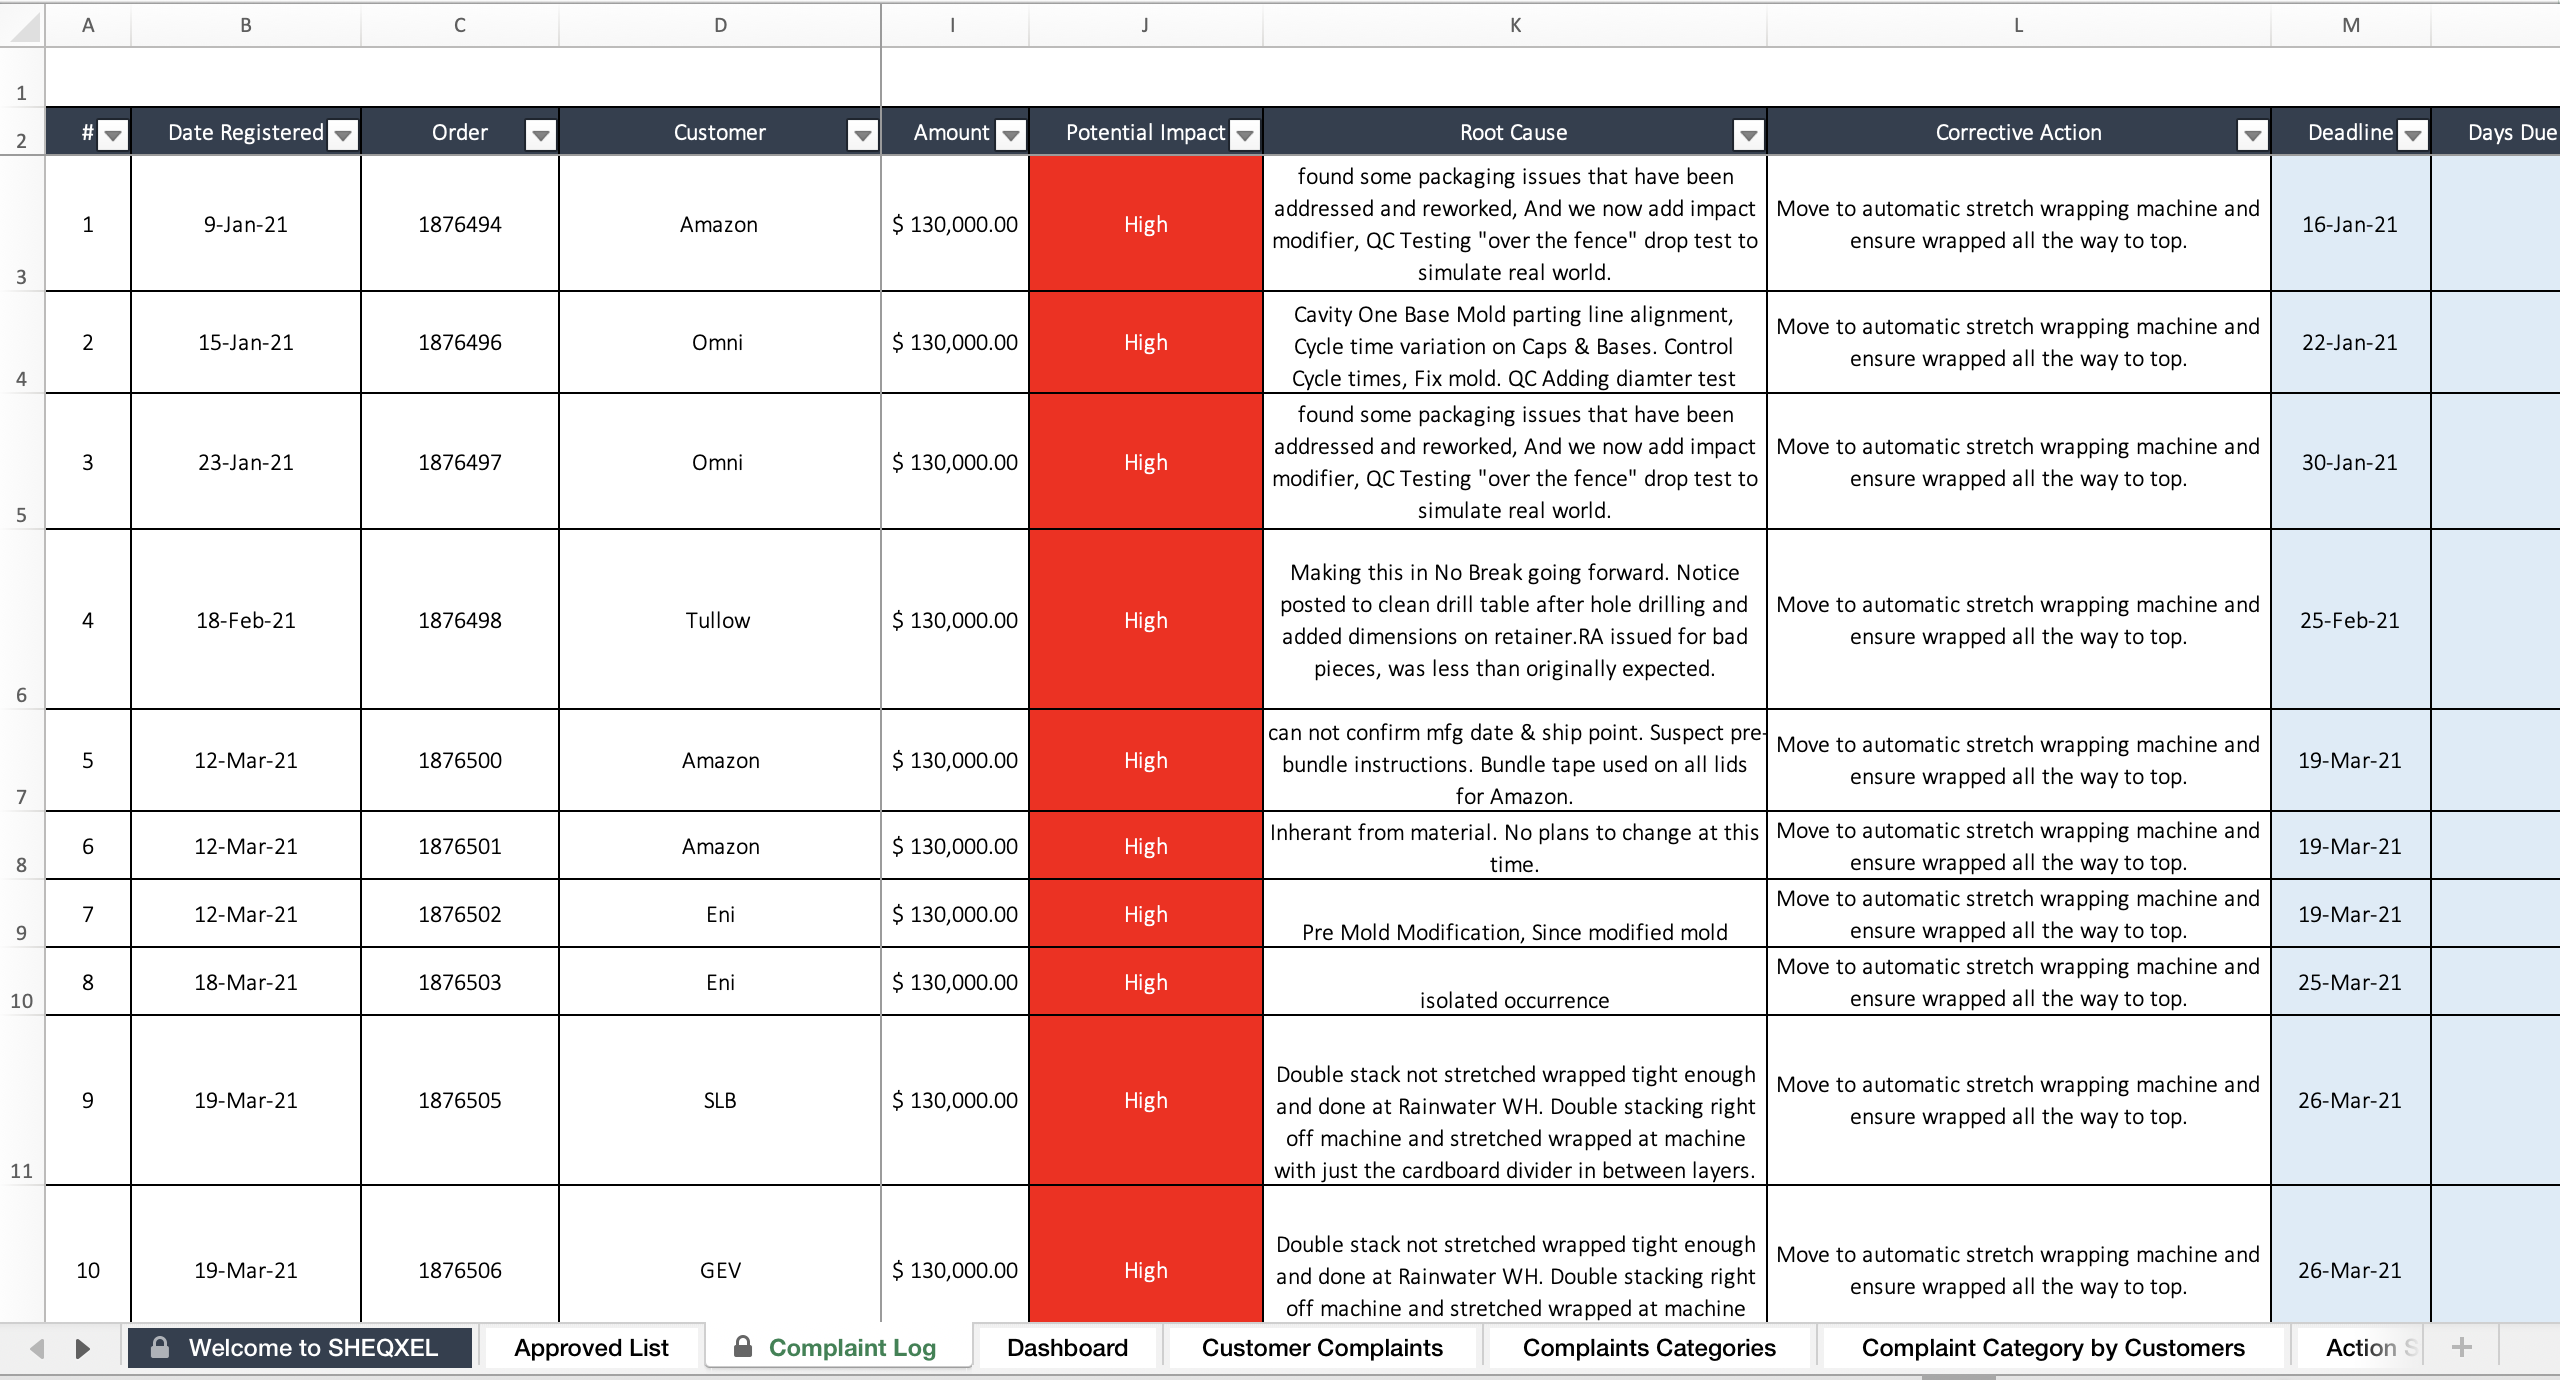Image resolution: width=2560 pixels, height=1380 pixels.
Task: Open the Deadline column filter dropdown
Action: [x=2413, y=134]
